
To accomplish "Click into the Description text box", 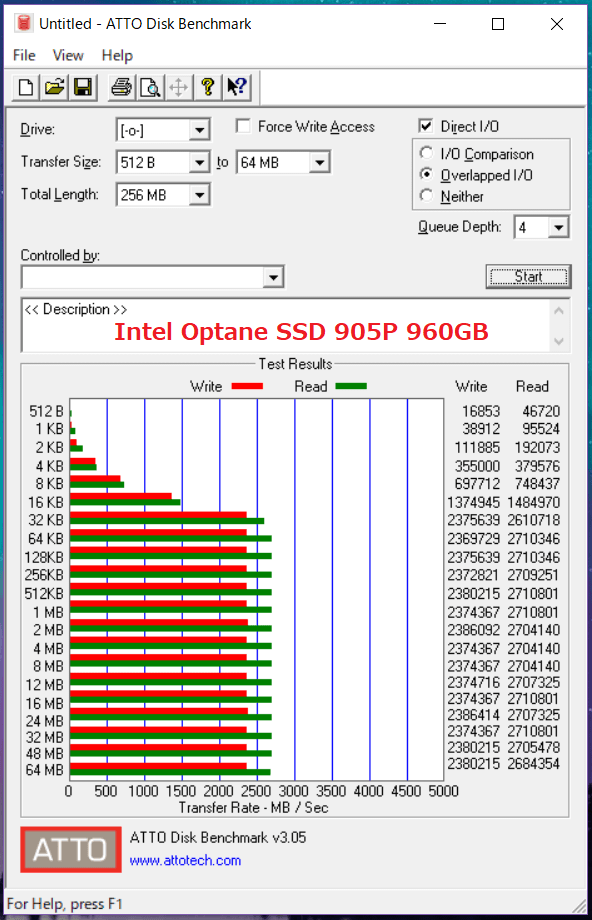I will coord(286,326).
